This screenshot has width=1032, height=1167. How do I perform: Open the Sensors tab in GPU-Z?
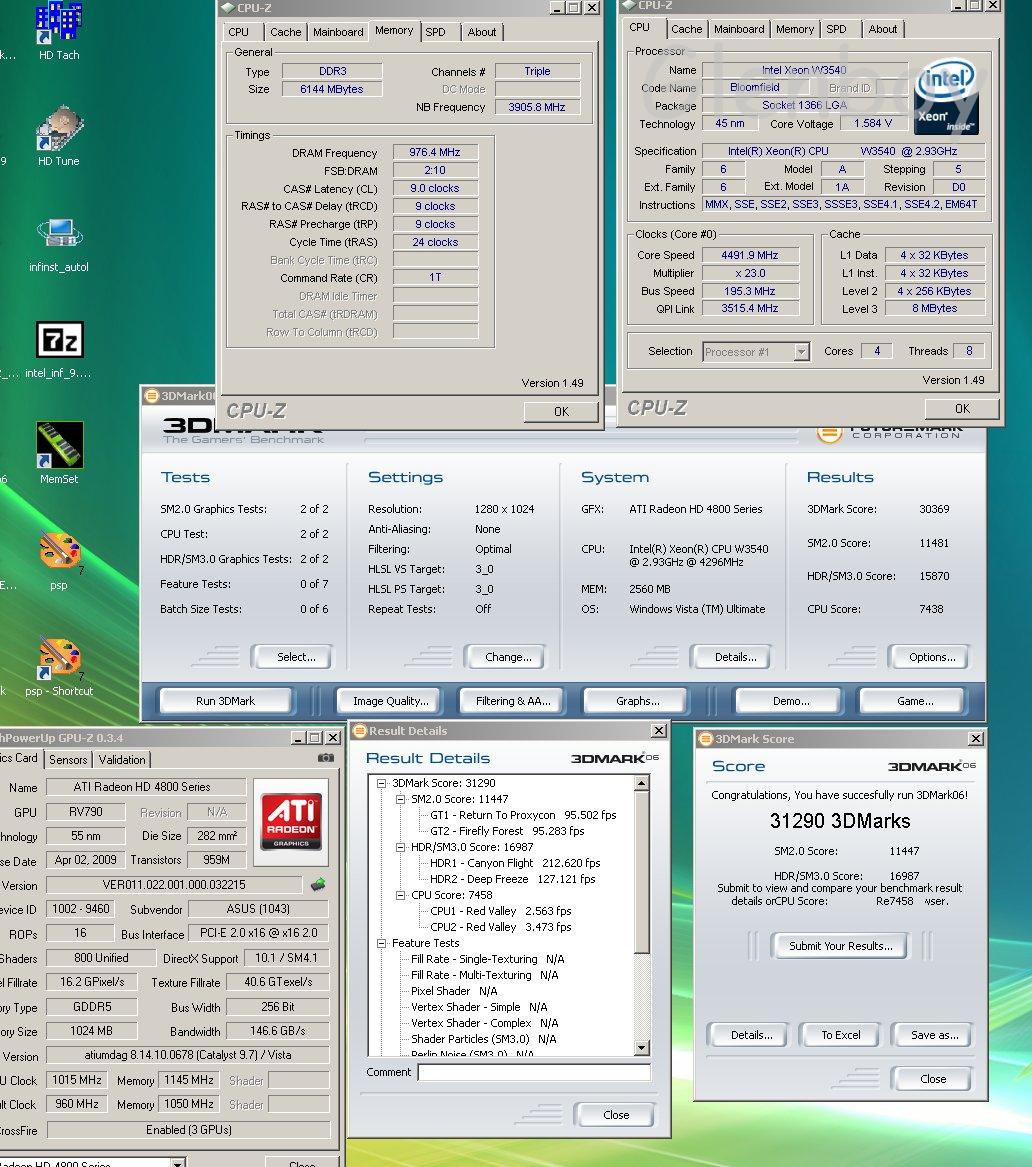point(68,760)
